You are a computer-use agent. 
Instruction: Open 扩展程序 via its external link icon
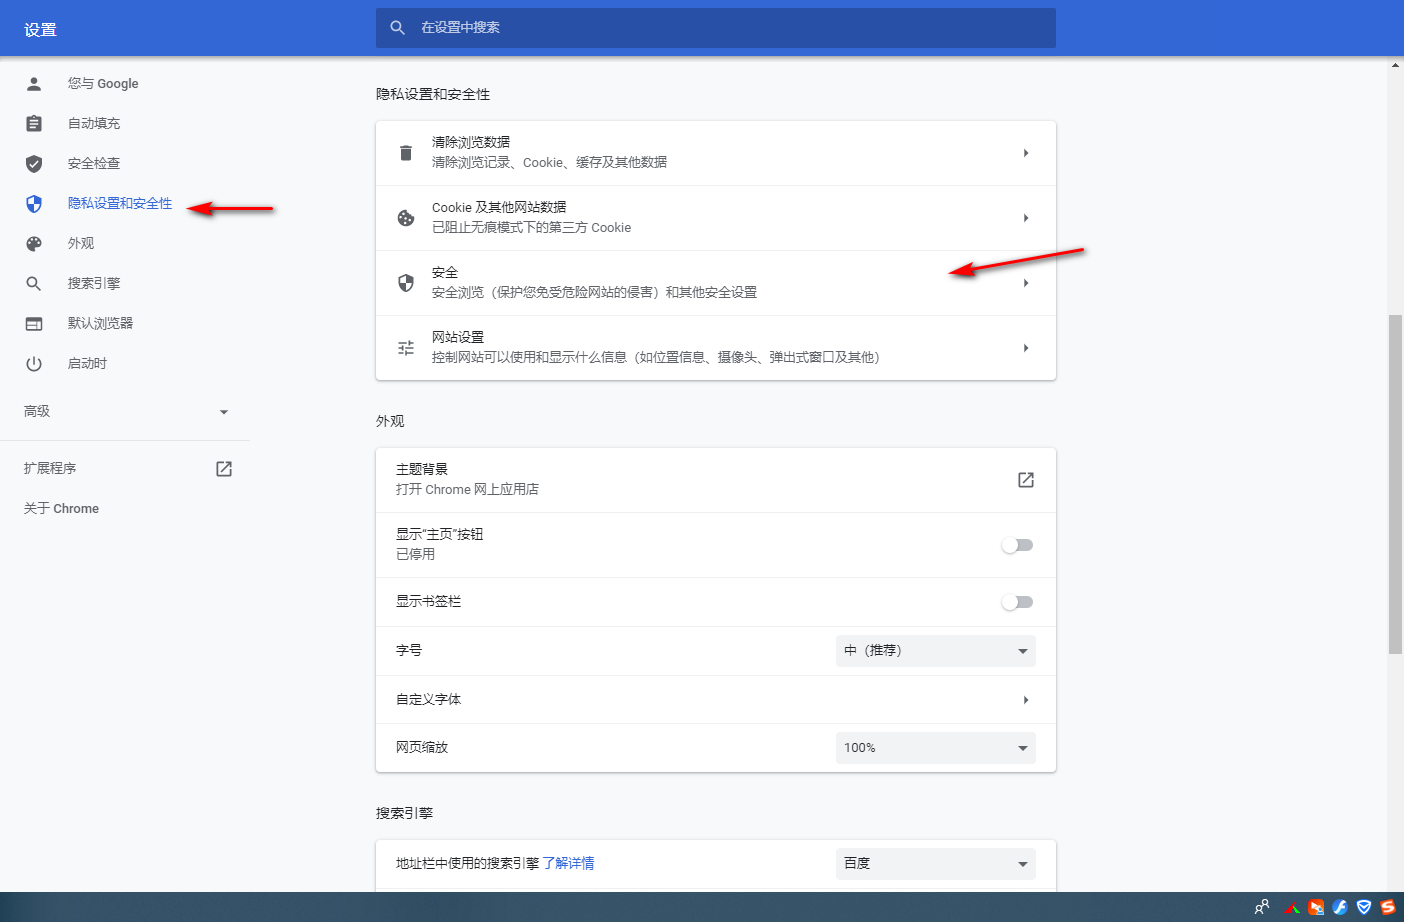pyautogui.click(x=224, y=468)
